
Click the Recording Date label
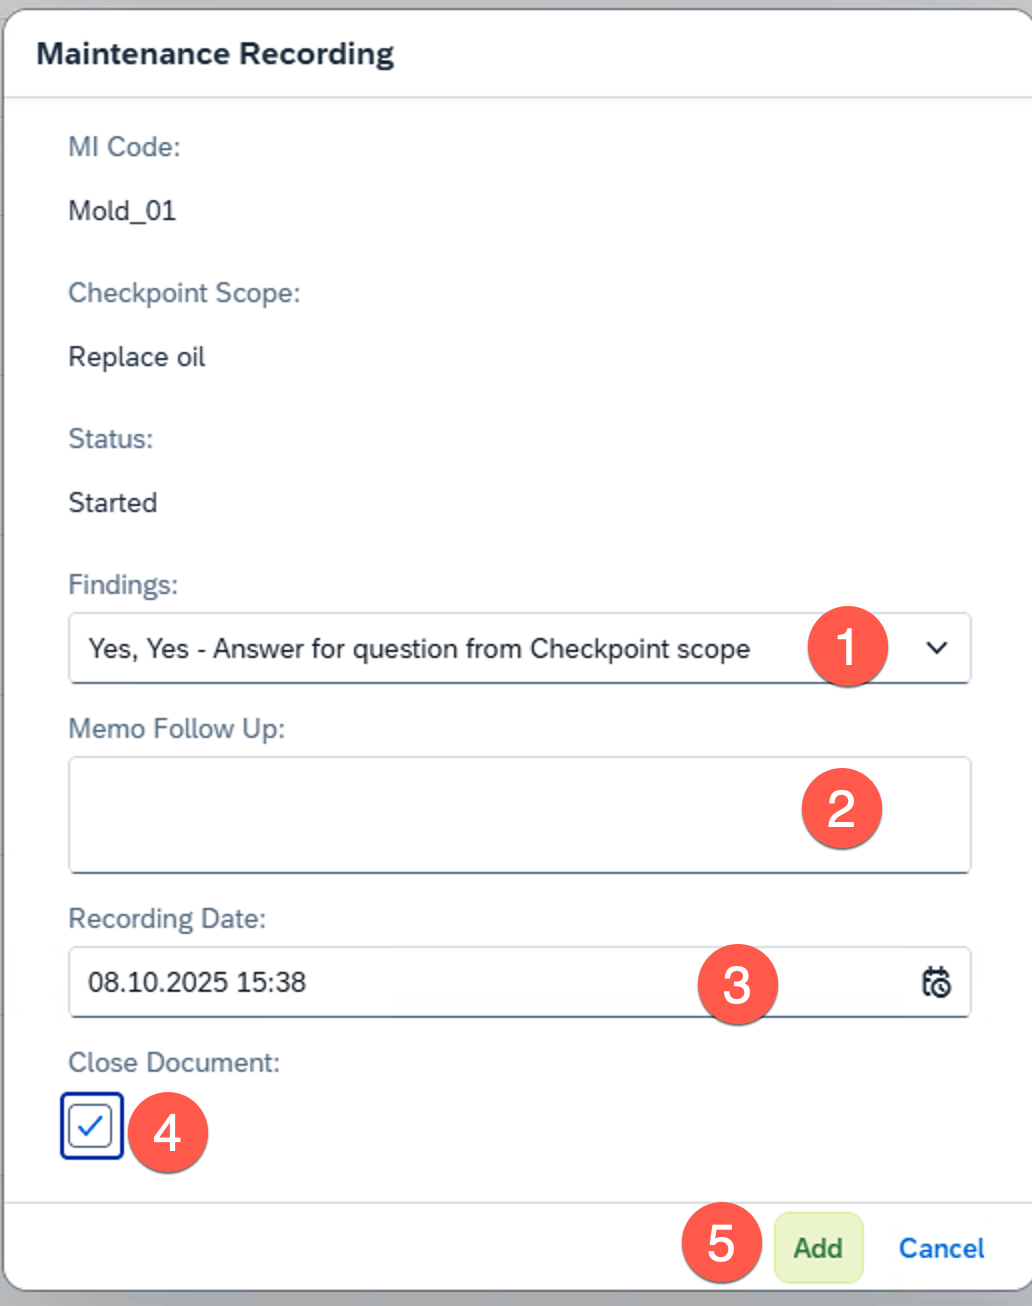pyautogui.click(x=167, y=918)
